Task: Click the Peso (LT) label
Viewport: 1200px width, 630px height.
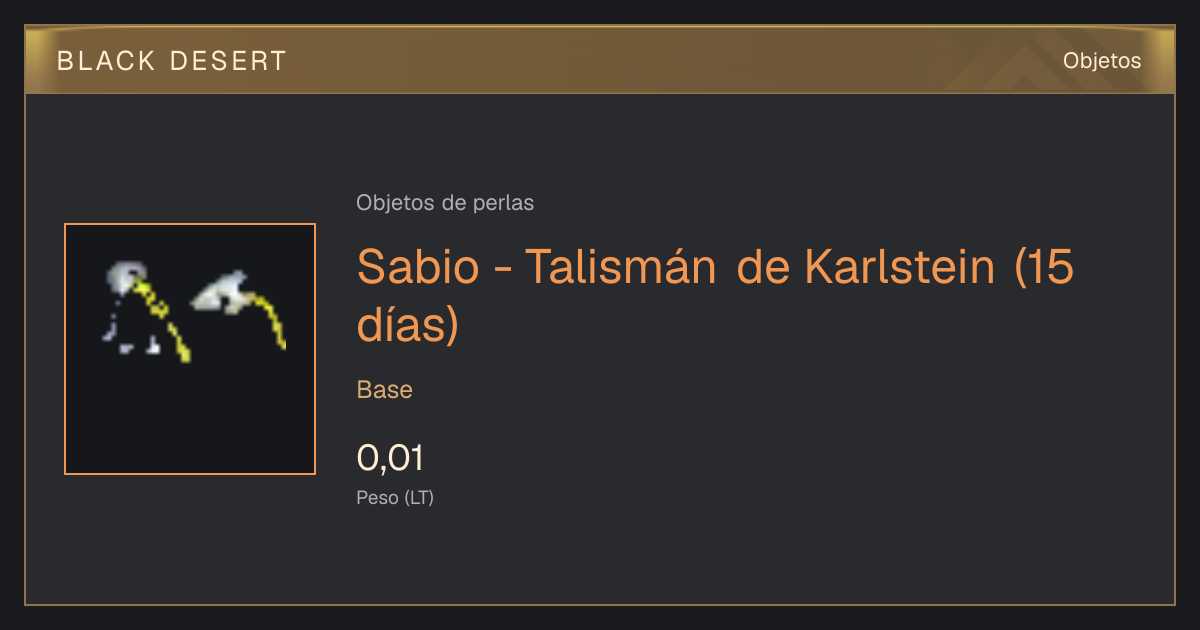Action: coord(395,498)
